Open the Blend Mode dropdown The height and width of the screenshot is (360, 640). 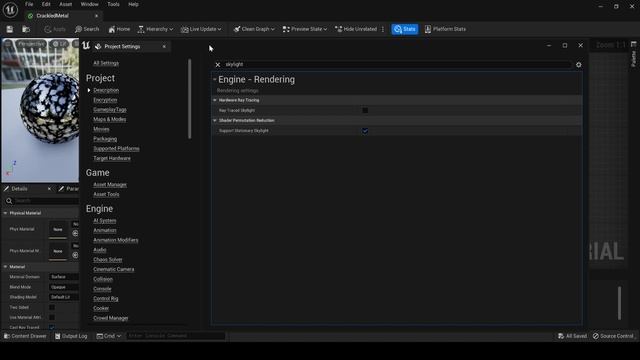pos(64,287)
